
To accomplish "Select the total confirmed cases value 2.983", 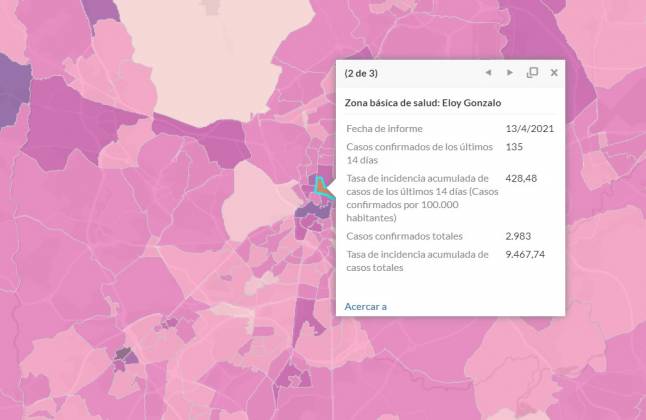I will tap(520, 236).
